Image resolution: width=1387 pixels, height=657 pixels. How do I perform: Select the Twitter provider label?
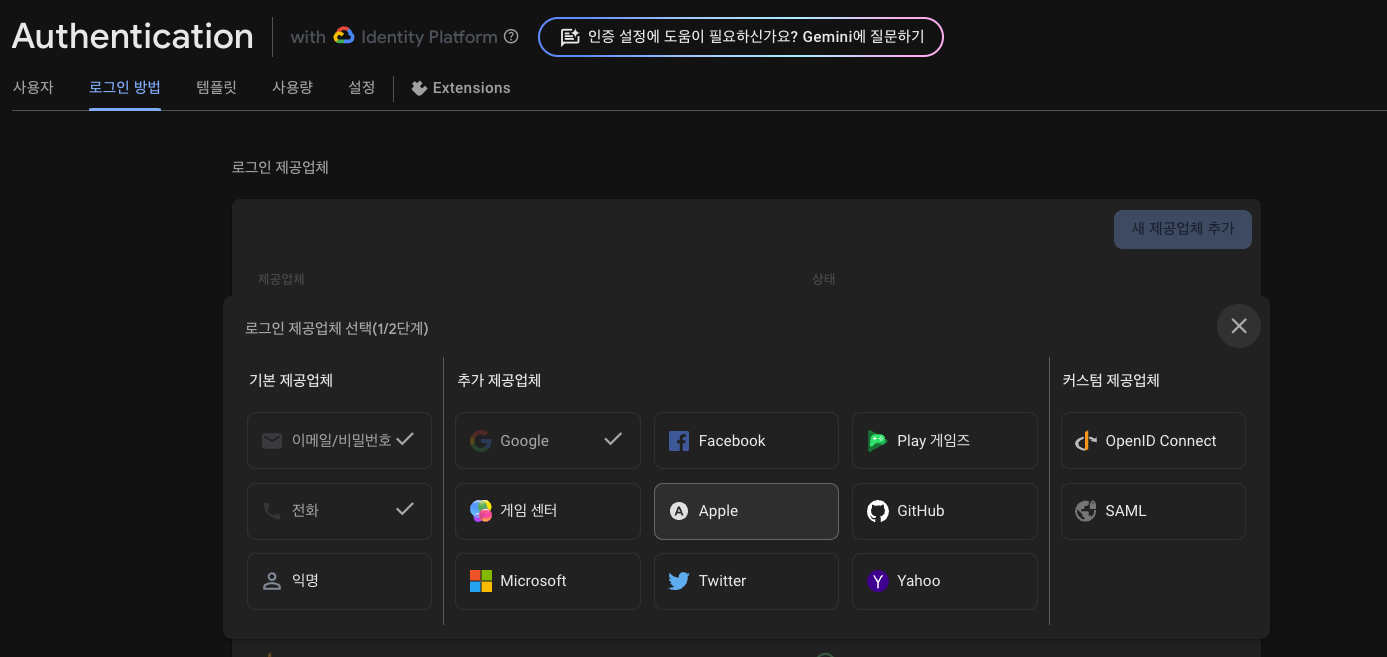click(x=722, y=581)
